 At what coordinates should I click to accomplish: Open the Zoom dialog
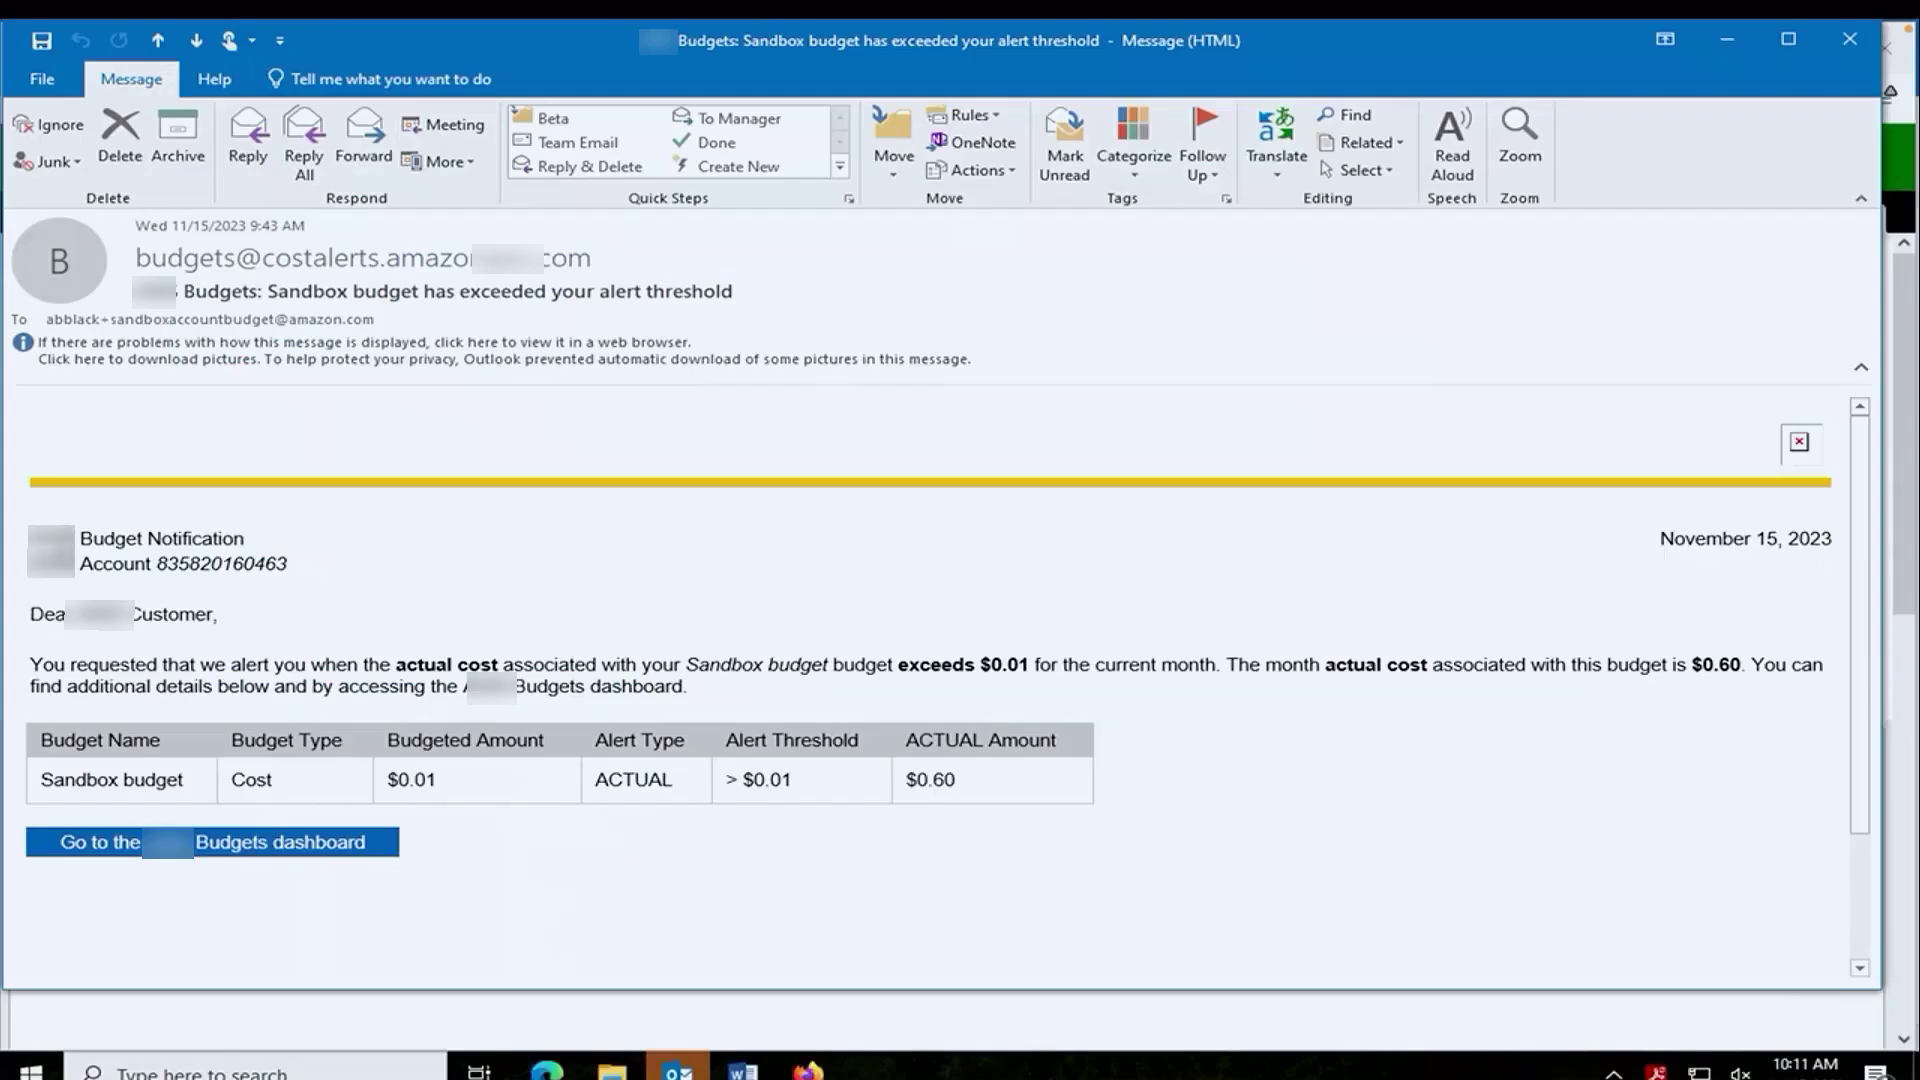coord(1520,137)
